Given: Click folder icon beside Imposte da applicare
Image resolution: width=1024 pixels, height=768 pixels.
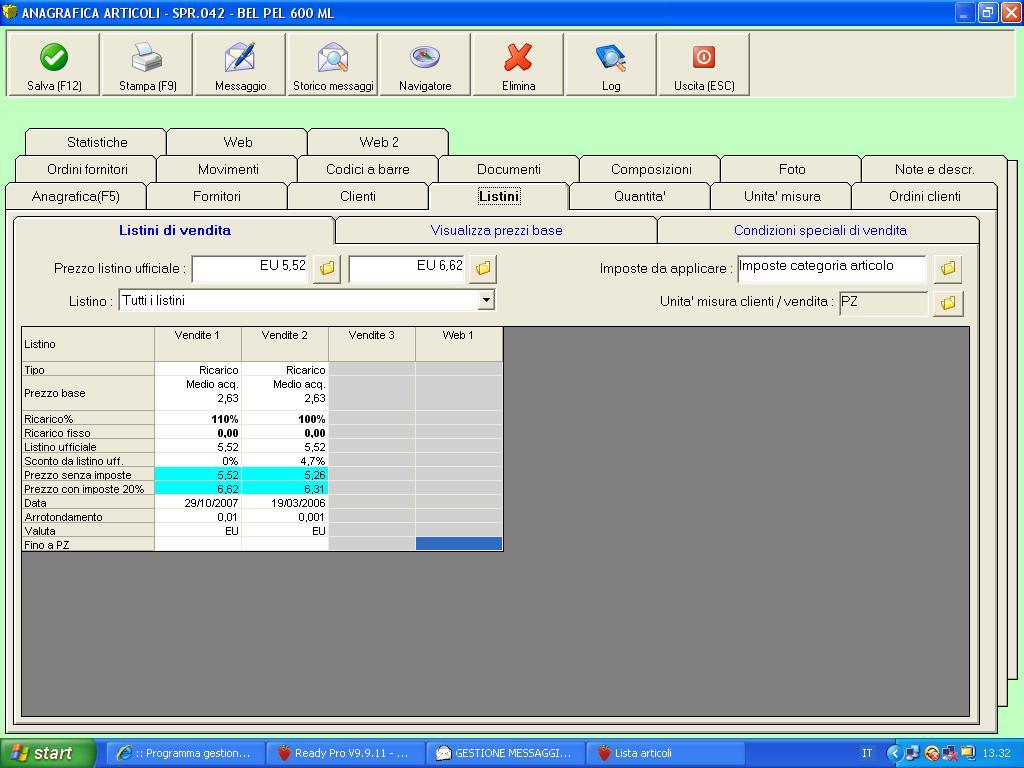Looking at the screenshot, I should tap(948, 268).
